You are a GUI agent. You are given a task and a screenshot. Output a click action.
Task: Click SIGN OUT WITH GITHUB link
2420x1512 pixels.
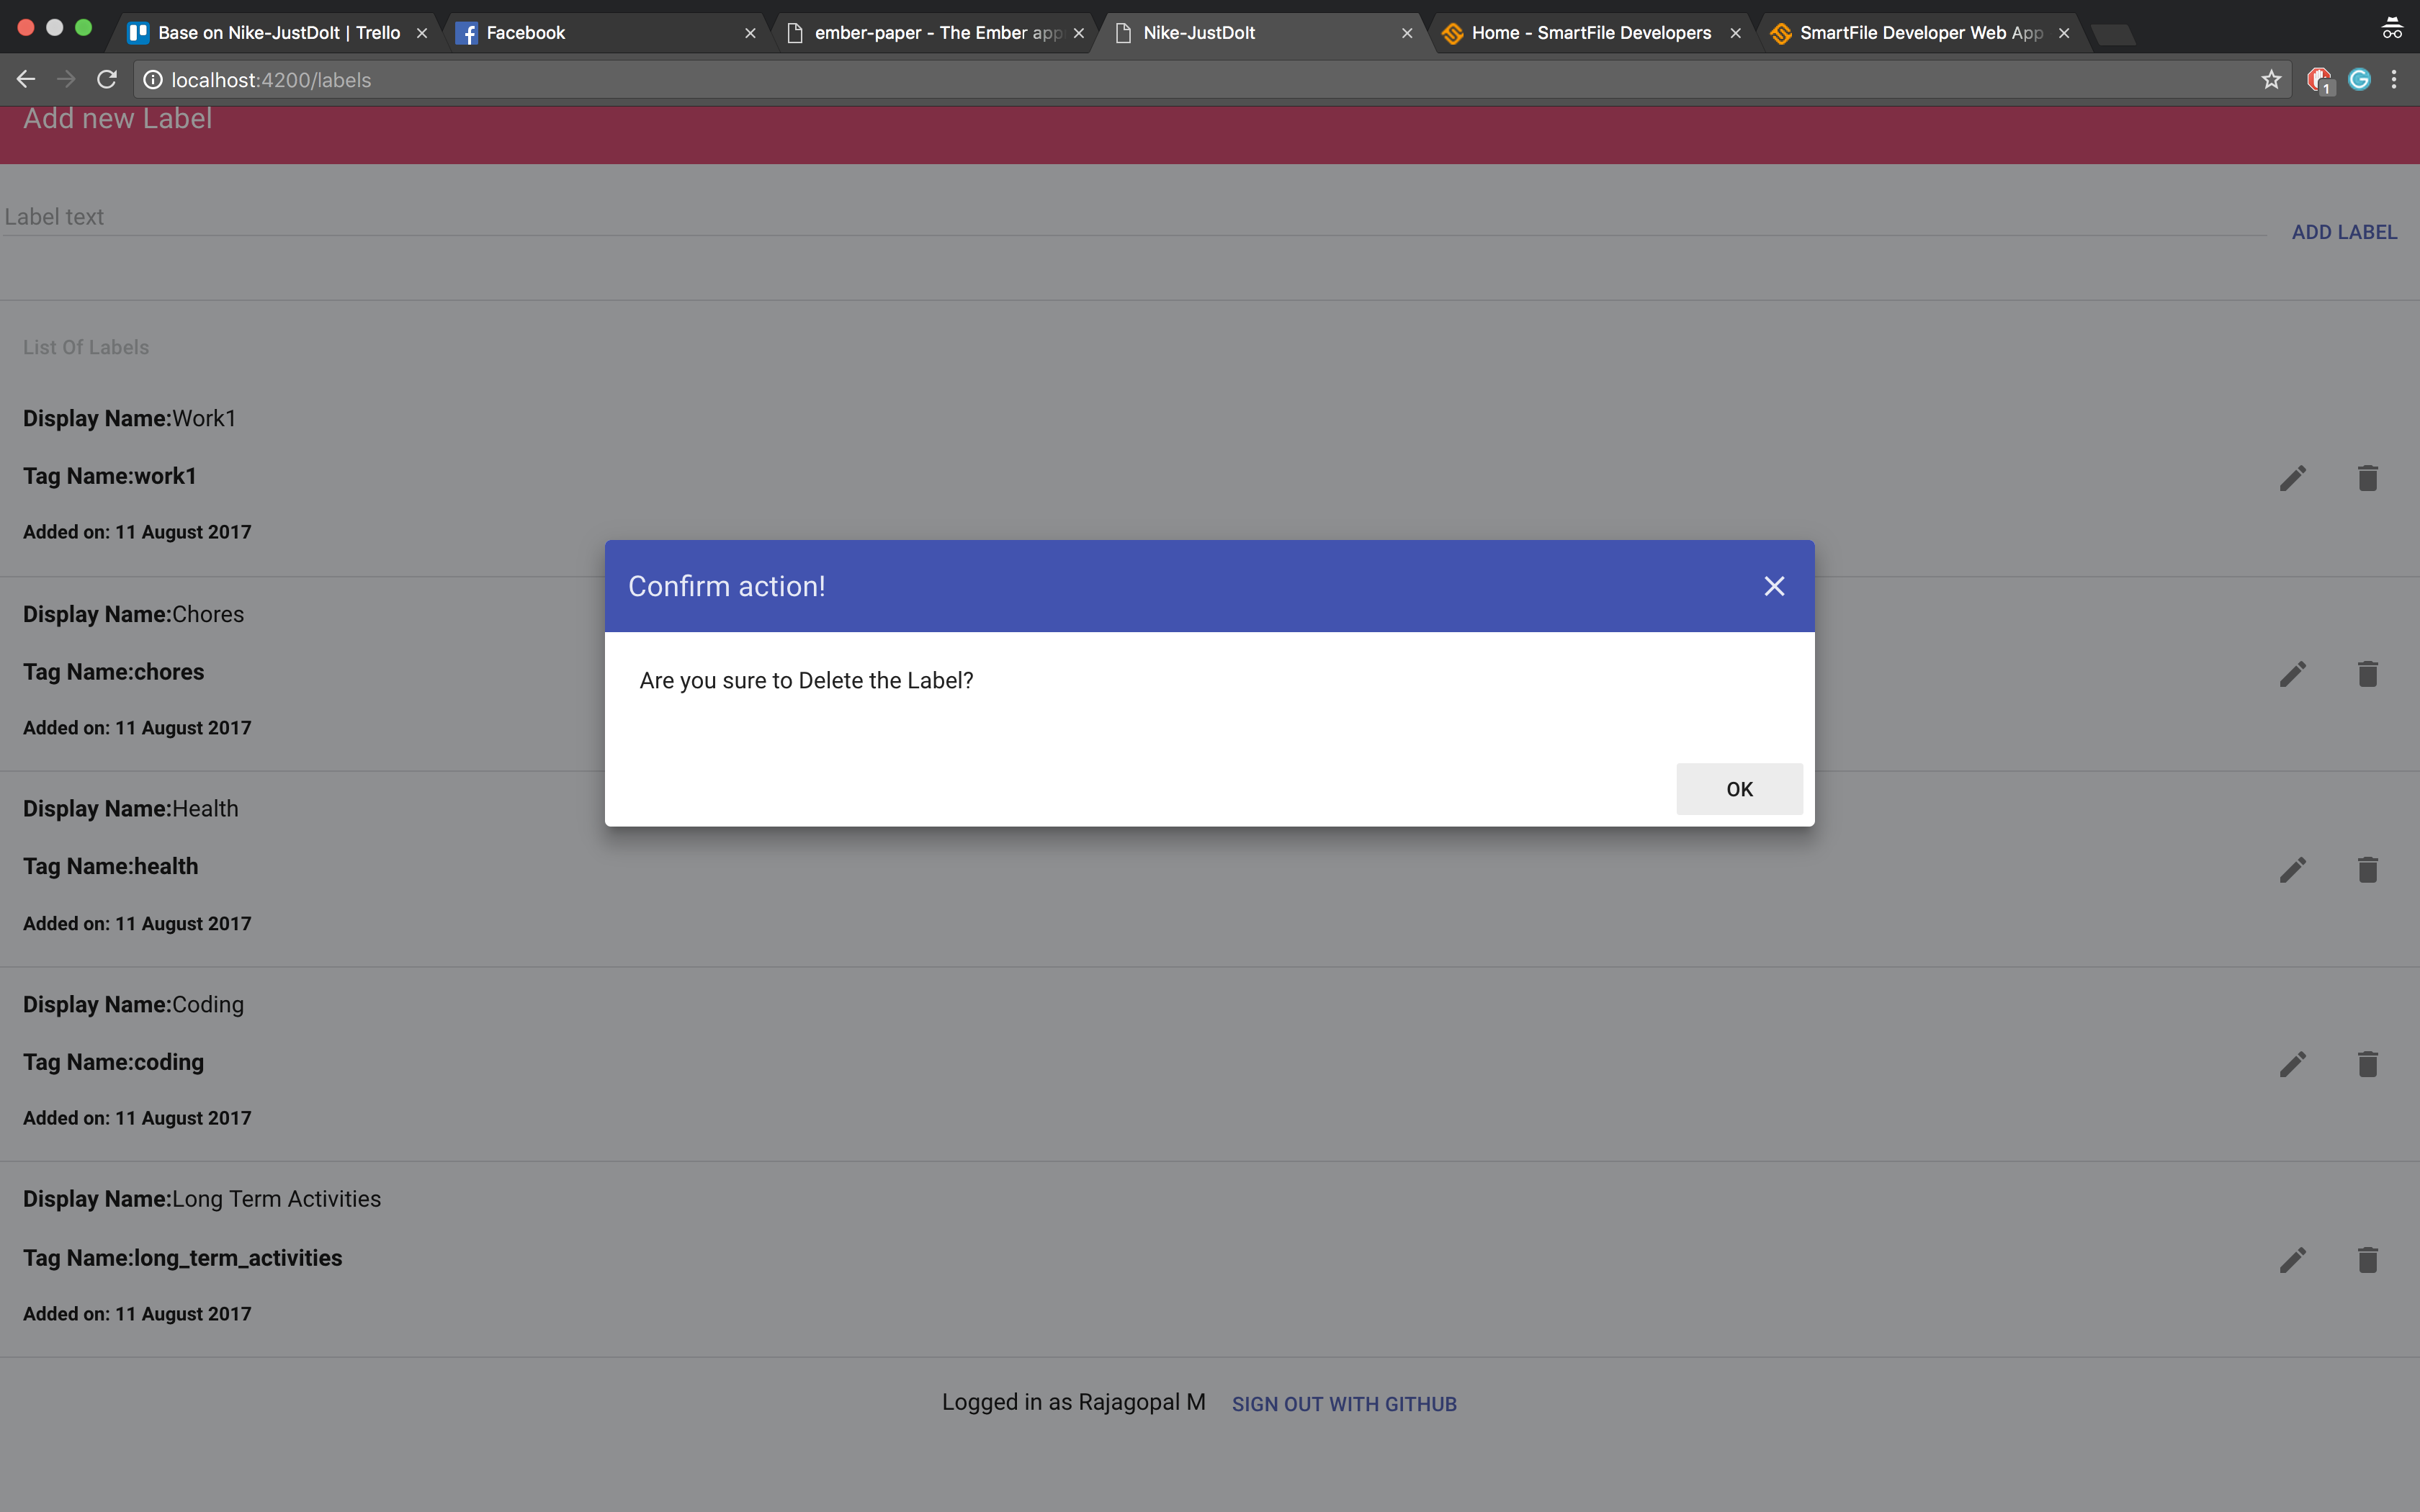tap(1343, 1404)
